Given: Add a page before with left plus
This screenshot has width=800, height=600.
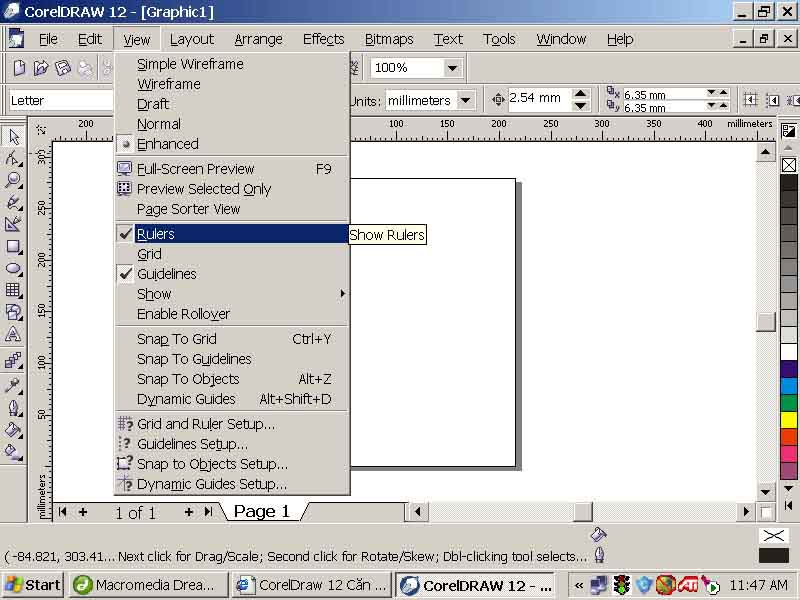Looking at the screenshot, I should coord(83,512).
